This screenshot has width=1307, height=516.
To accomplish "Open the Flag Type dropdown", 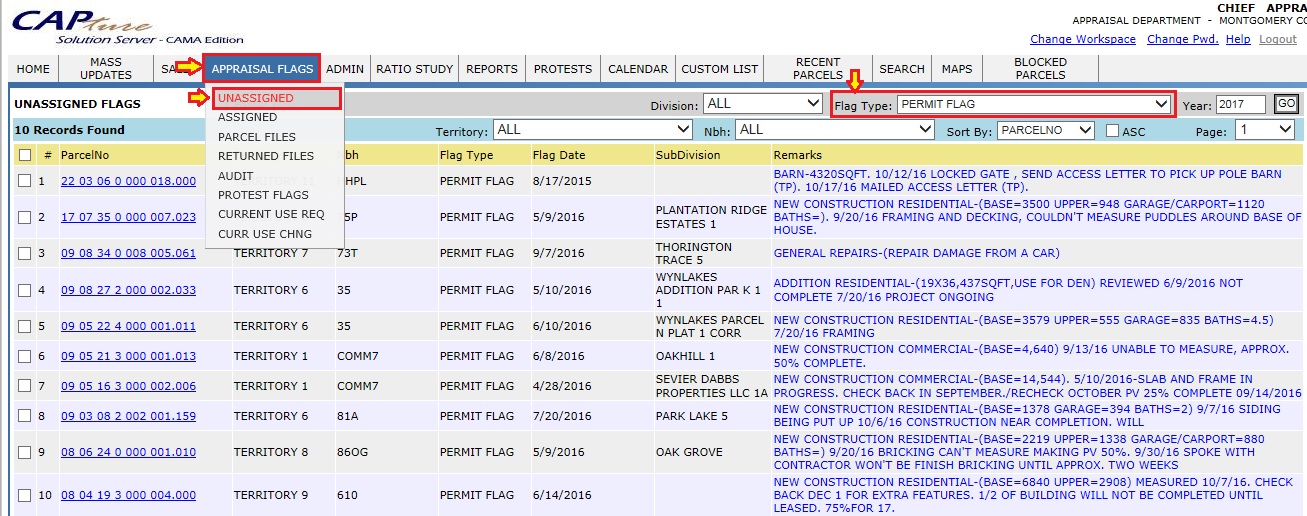I will [x=1033, y=104].
